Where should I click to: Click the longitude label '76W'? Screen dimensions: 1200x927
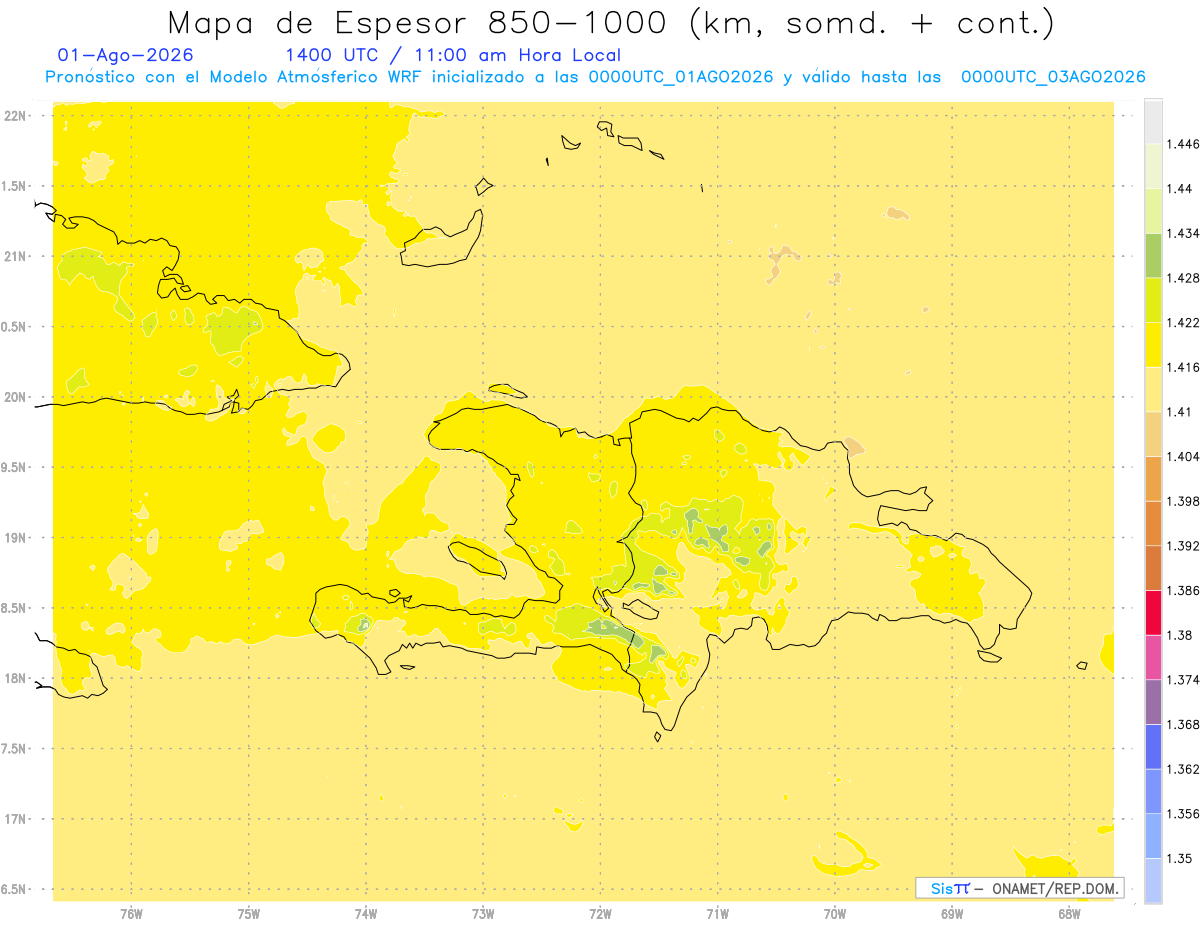(x=131, y=914)
